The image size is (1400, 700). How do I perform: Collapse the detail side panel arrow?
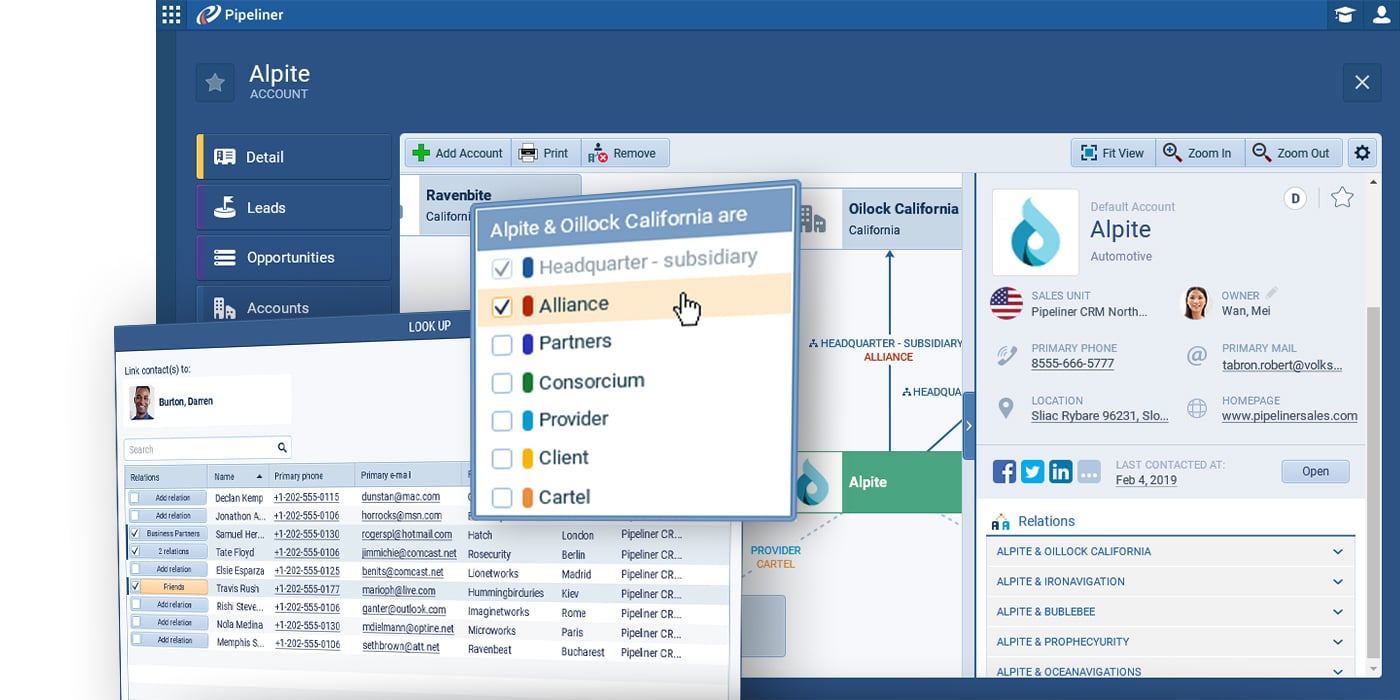point(968,426)
